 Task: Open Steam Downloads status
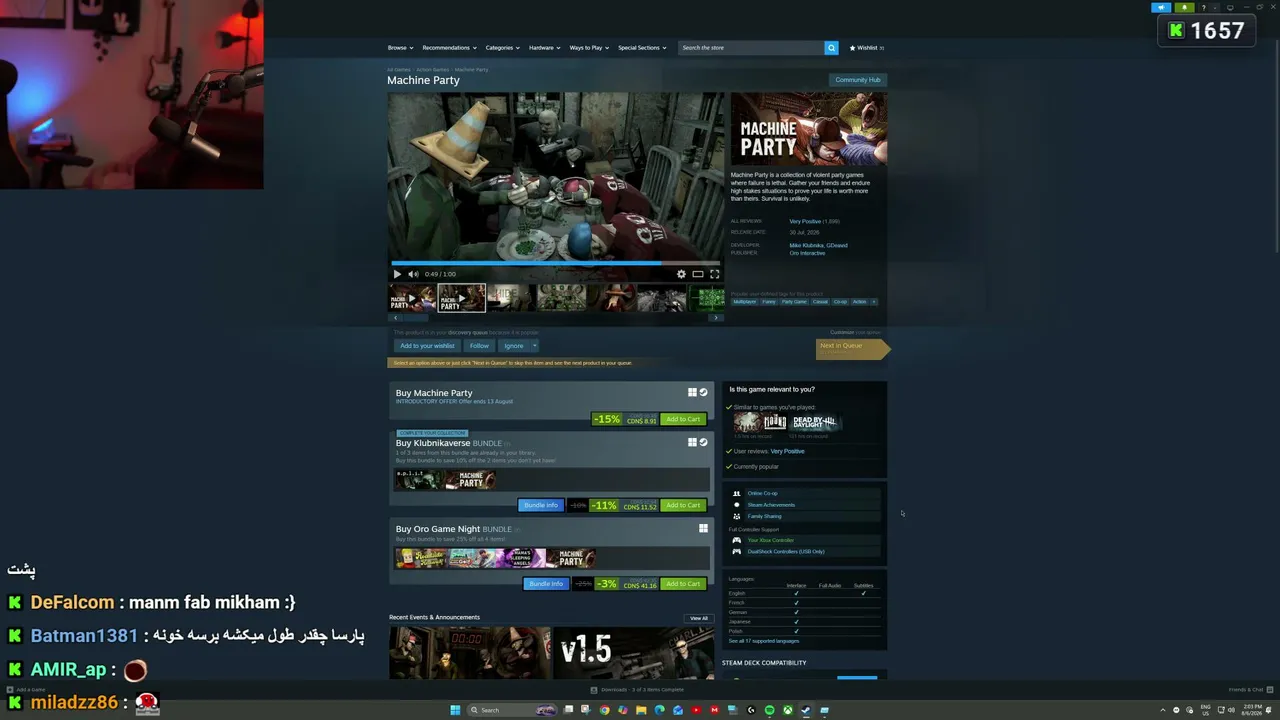point(637,690)
